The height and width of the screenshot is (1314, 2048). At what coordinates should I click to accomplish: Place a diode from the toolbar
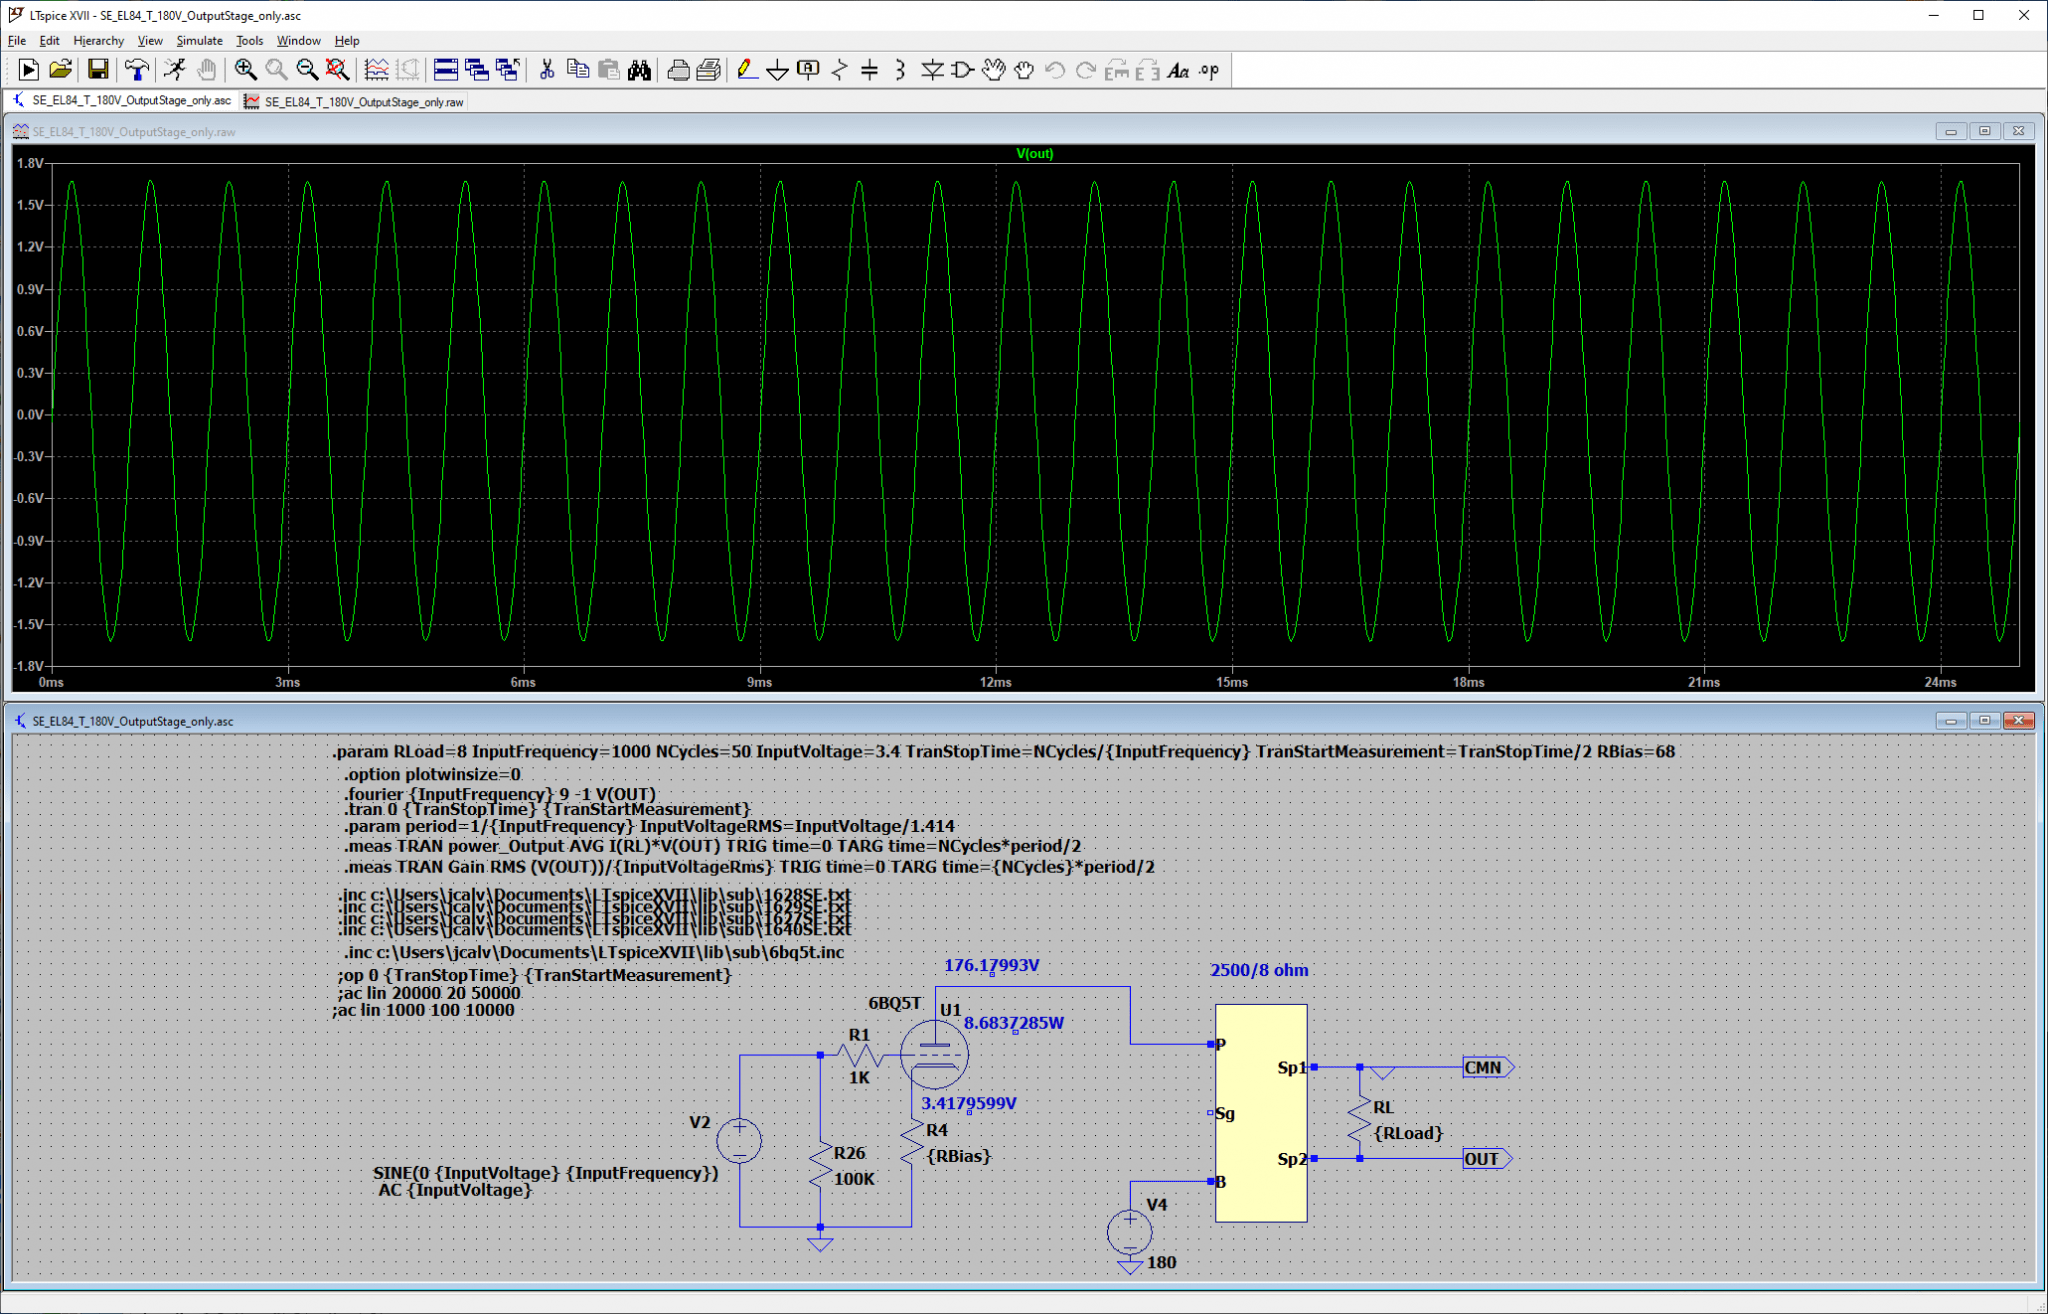[932, 69]
